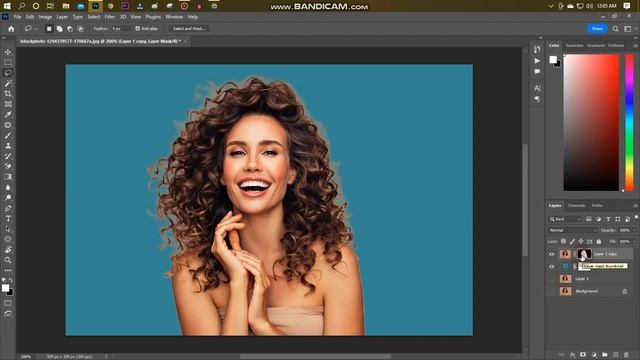Viewport: 640px width, 360px height.
Task: Select the Eyedropper tool
Action: (x=8, y=115)
